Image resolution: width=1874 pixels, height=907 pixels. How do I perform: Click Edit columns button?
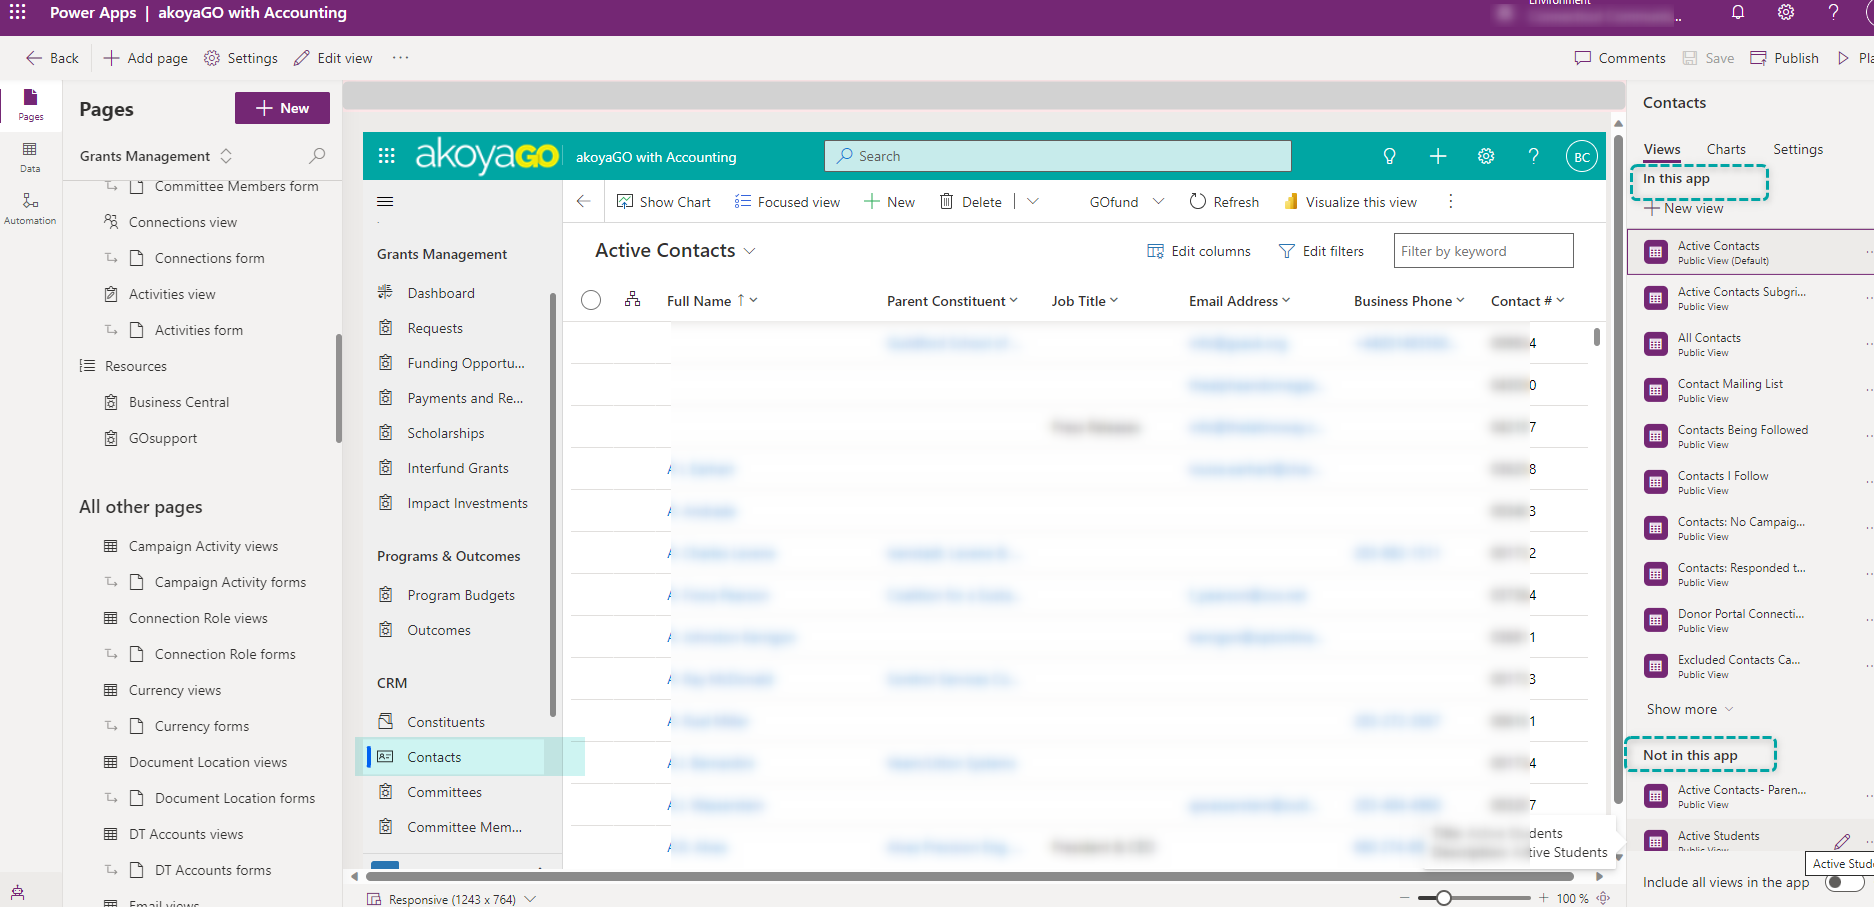pos(1199,251)
